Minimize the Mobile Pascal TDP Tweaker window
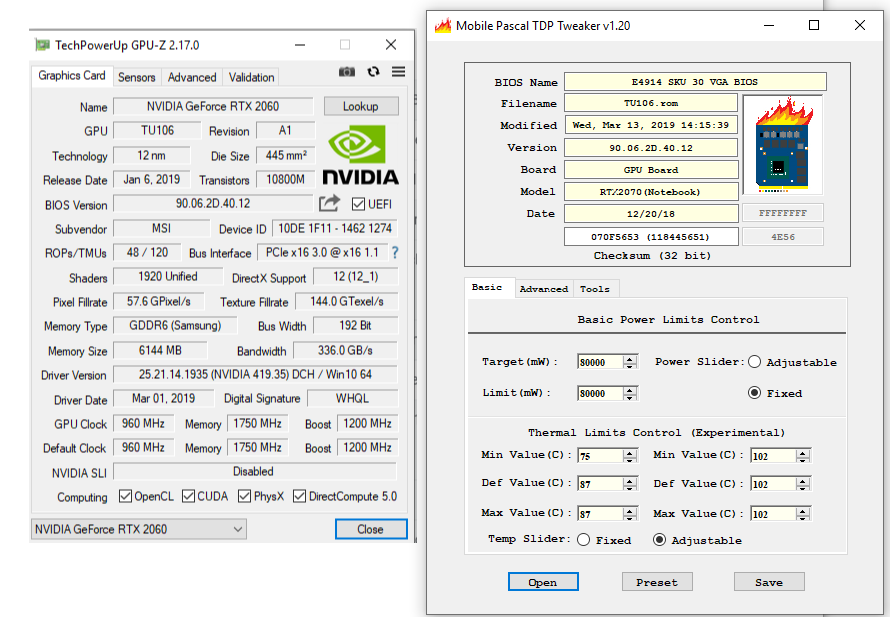This screenshot has height=617, width=890. [x=769, y=26]
